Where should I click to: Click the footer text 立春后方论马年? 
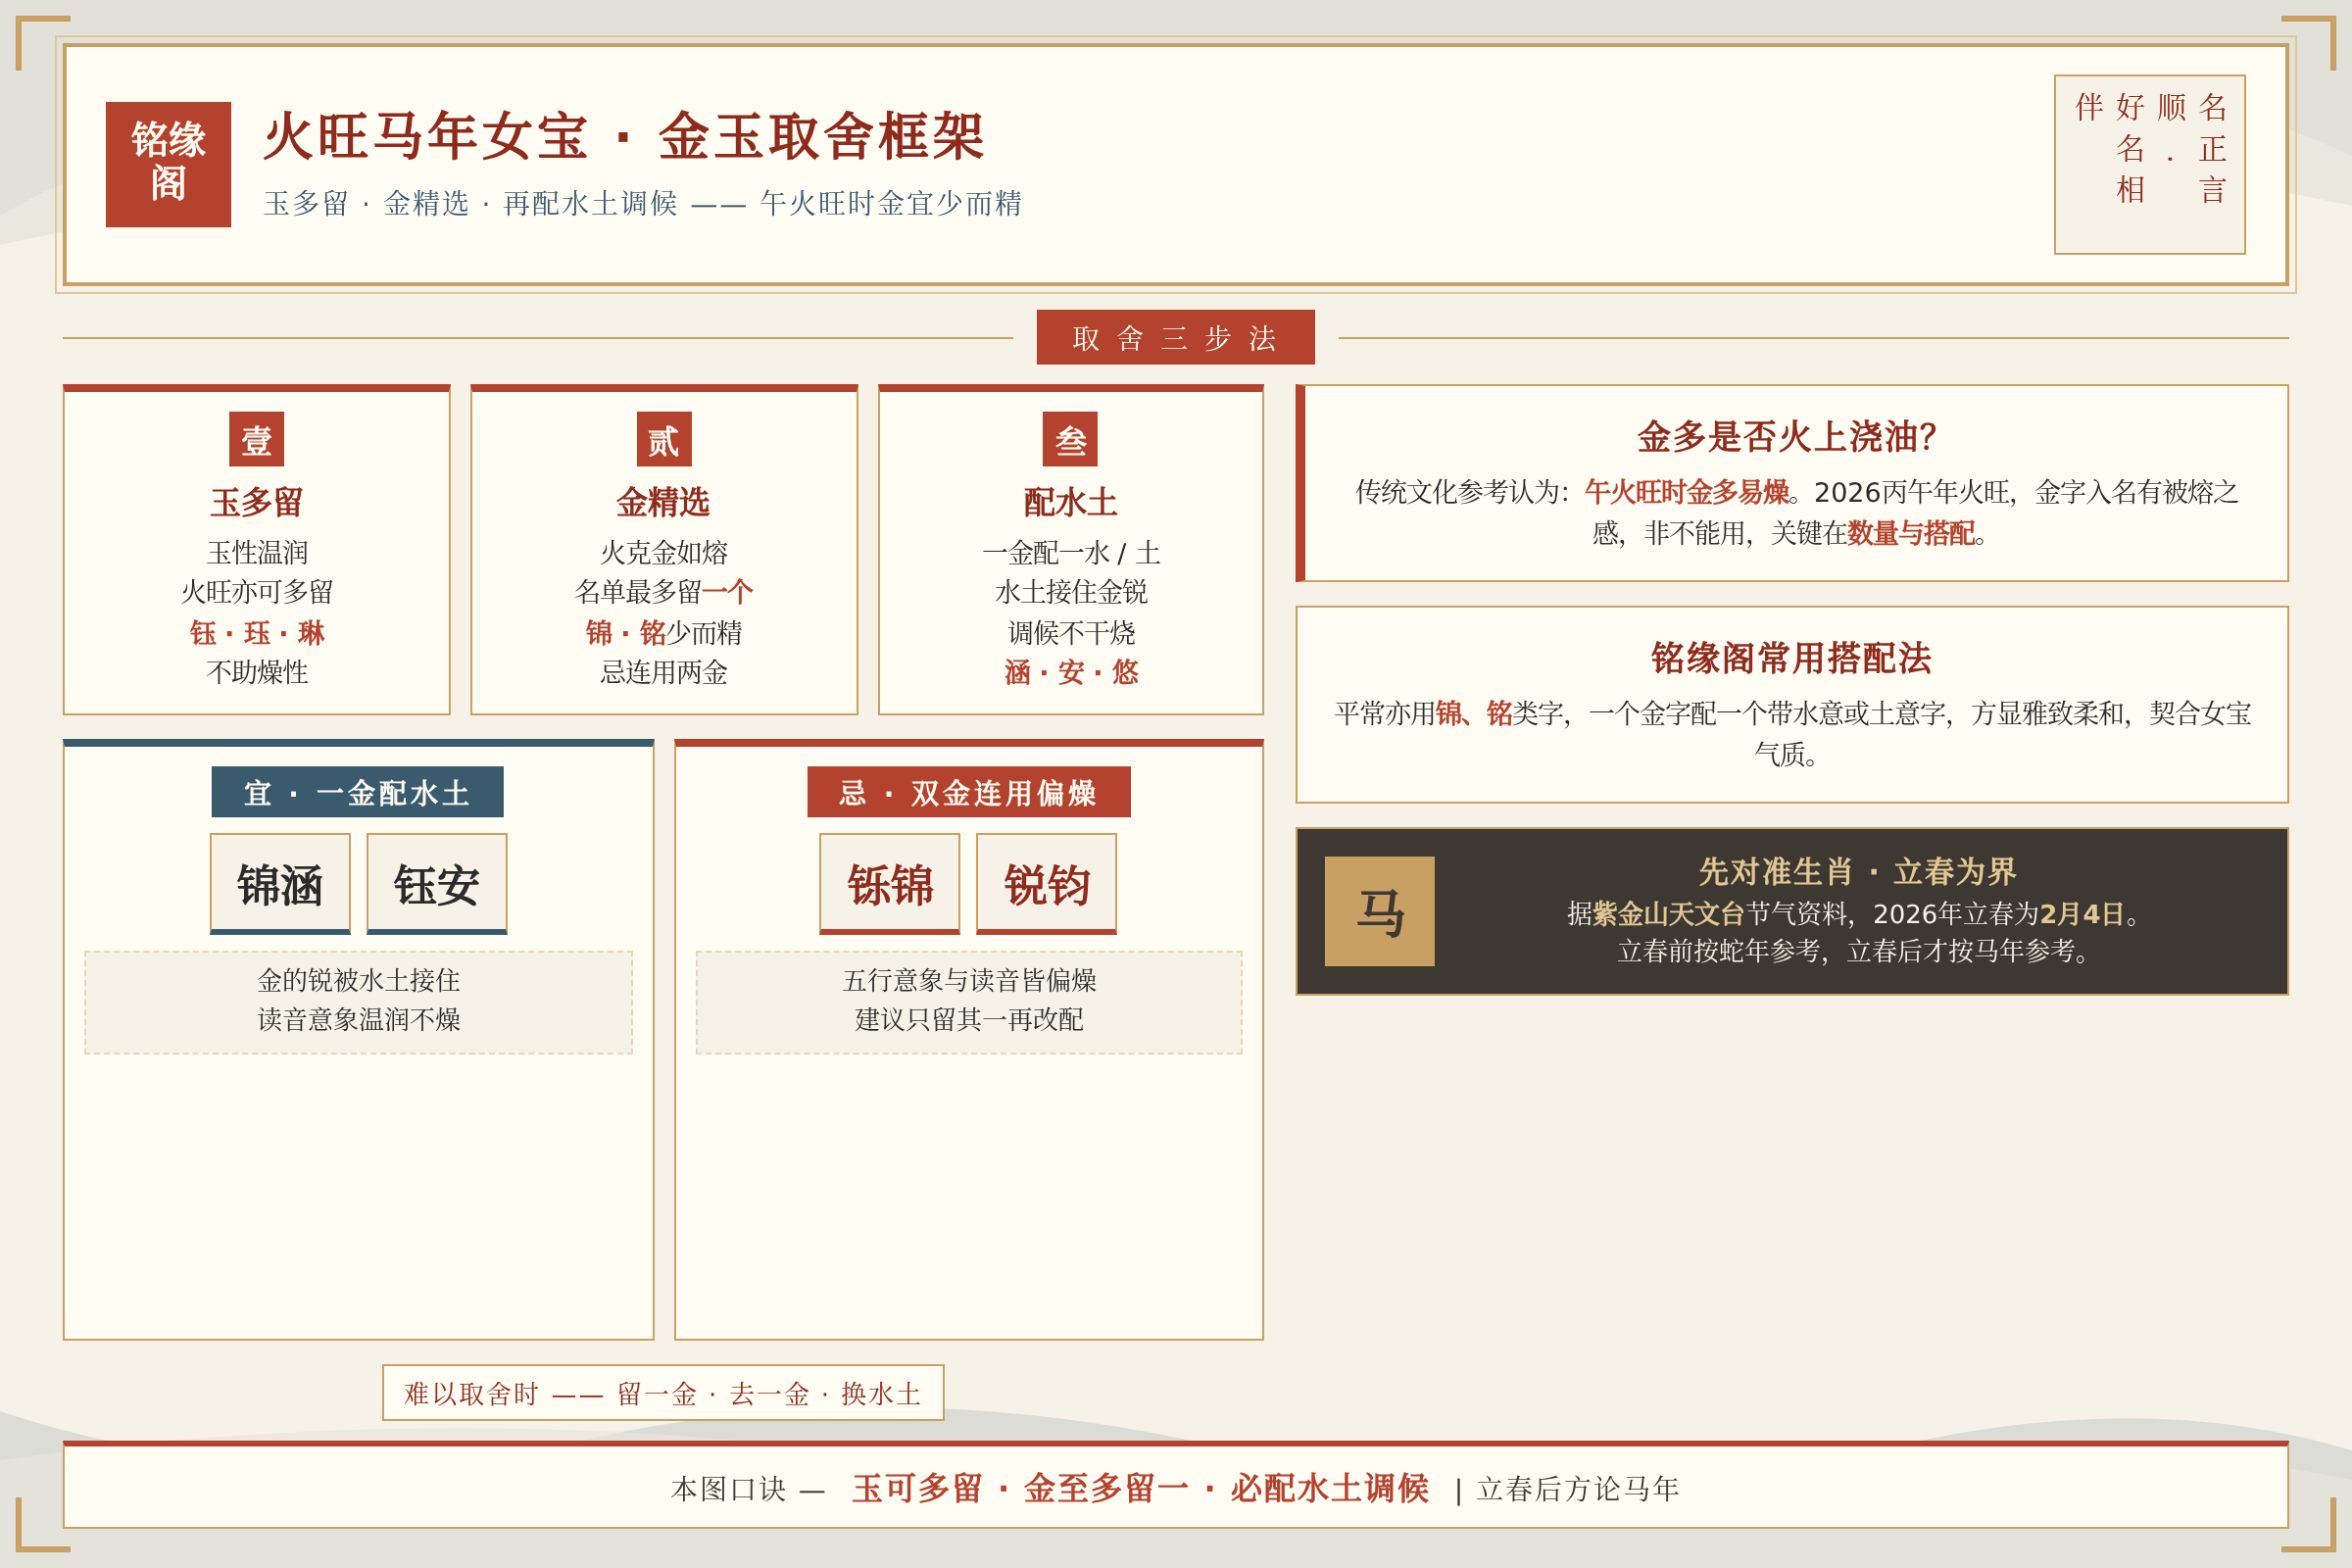tap(1578, 1489)
